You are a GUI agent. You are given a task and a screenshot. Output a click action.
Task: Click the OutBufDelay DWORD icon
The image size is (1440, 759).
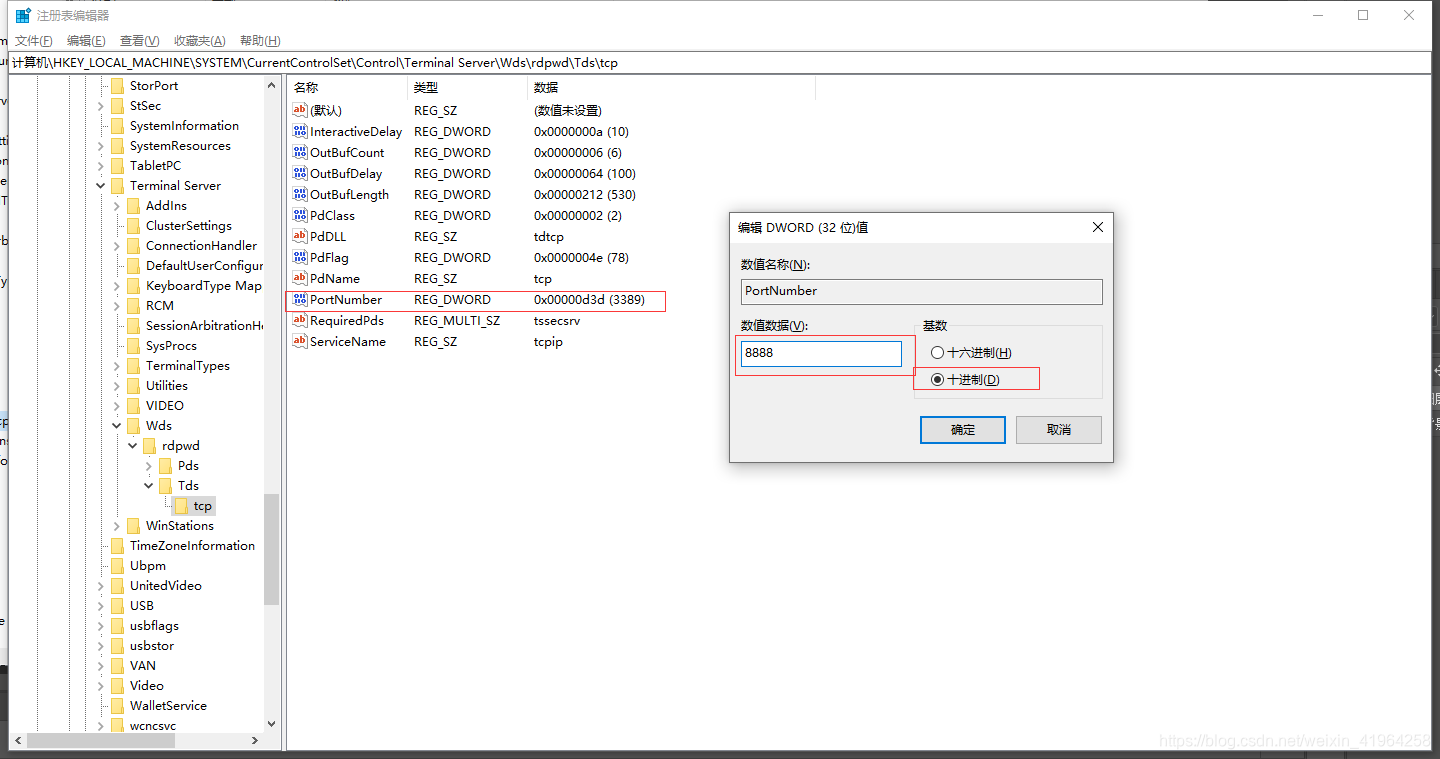click(300, 173)
